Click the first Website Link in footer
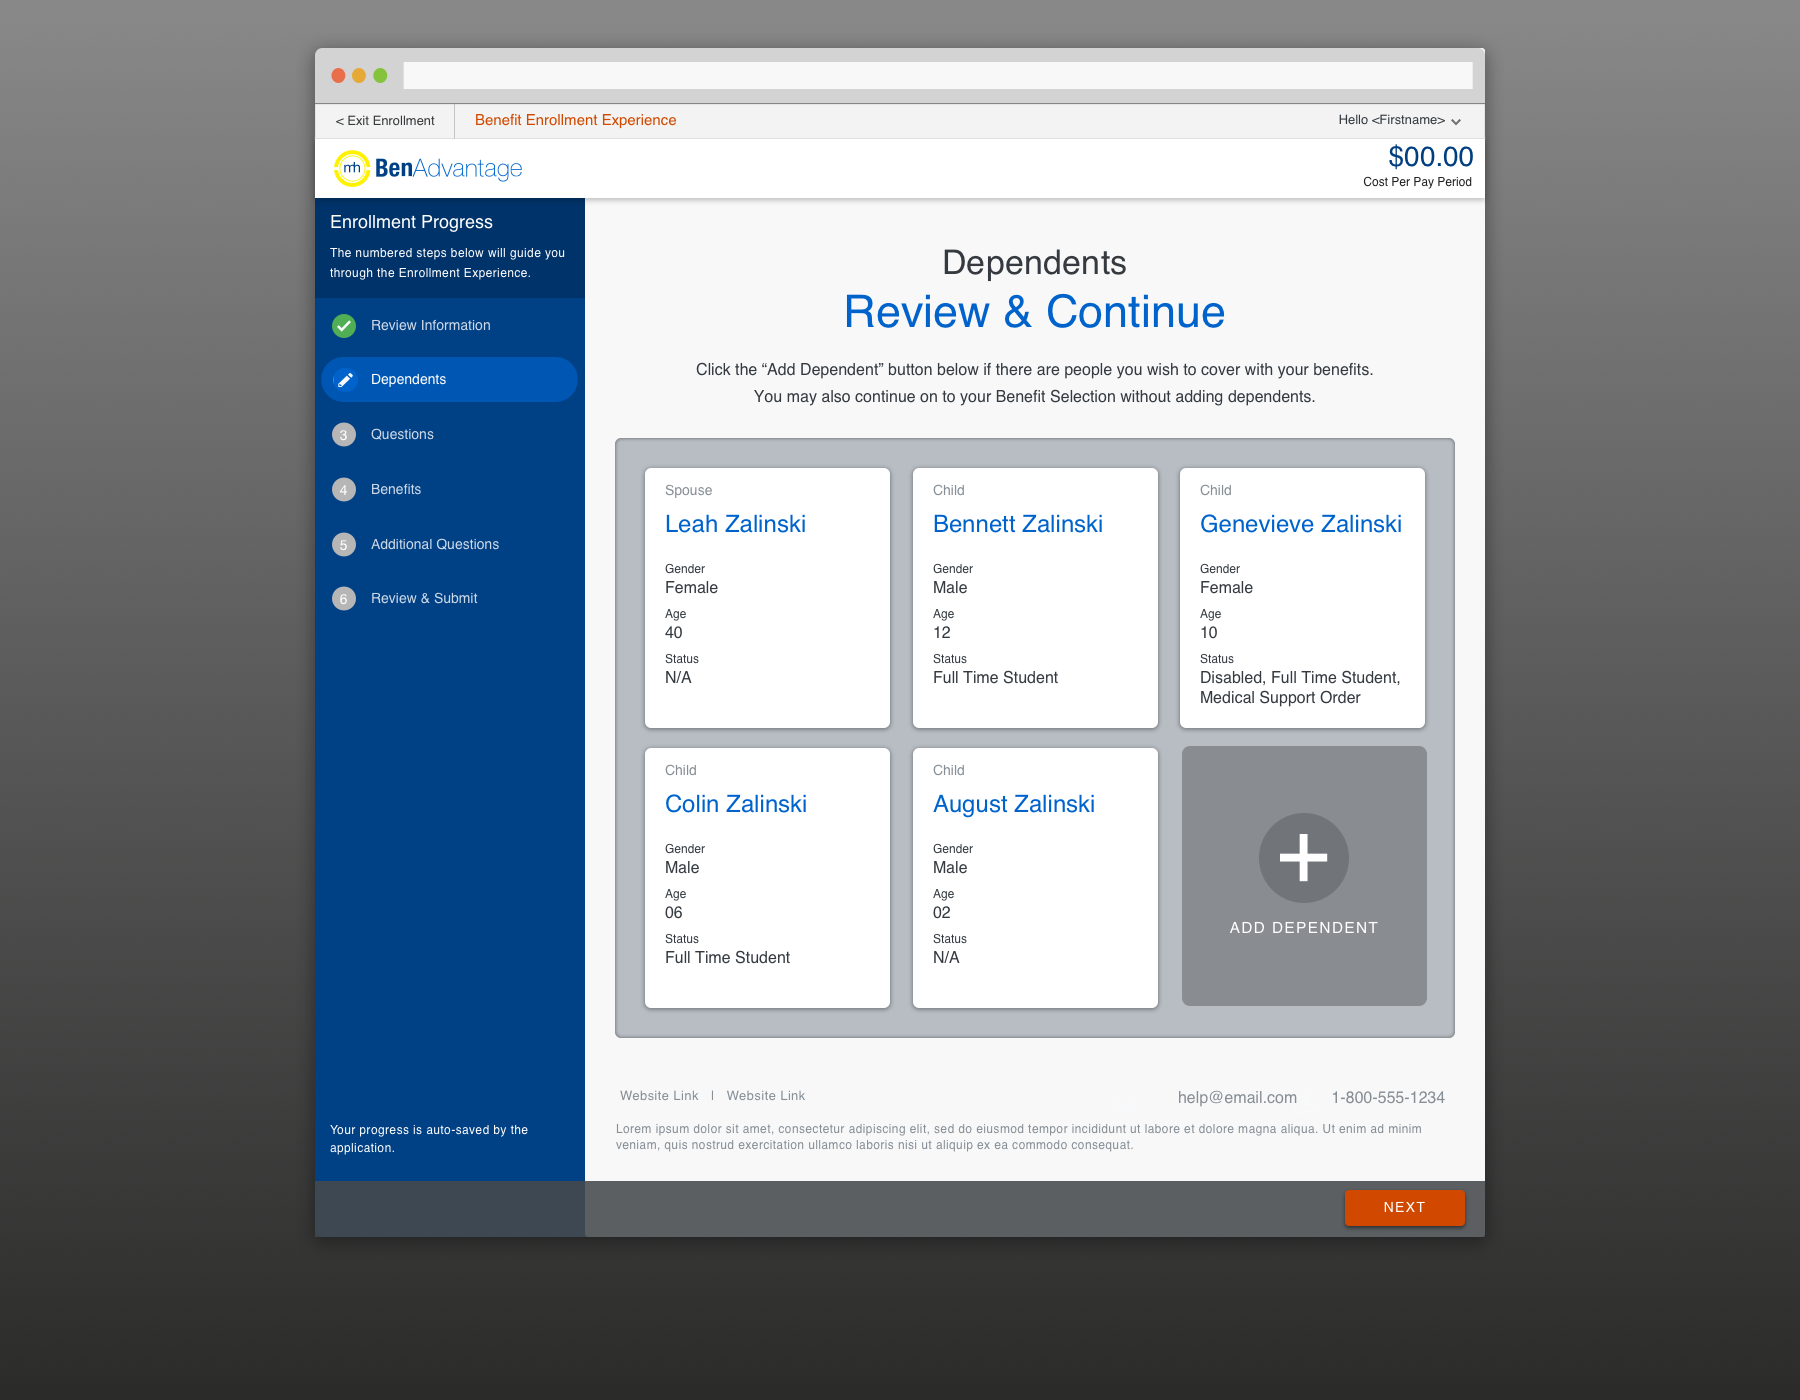 point(659,1096)
